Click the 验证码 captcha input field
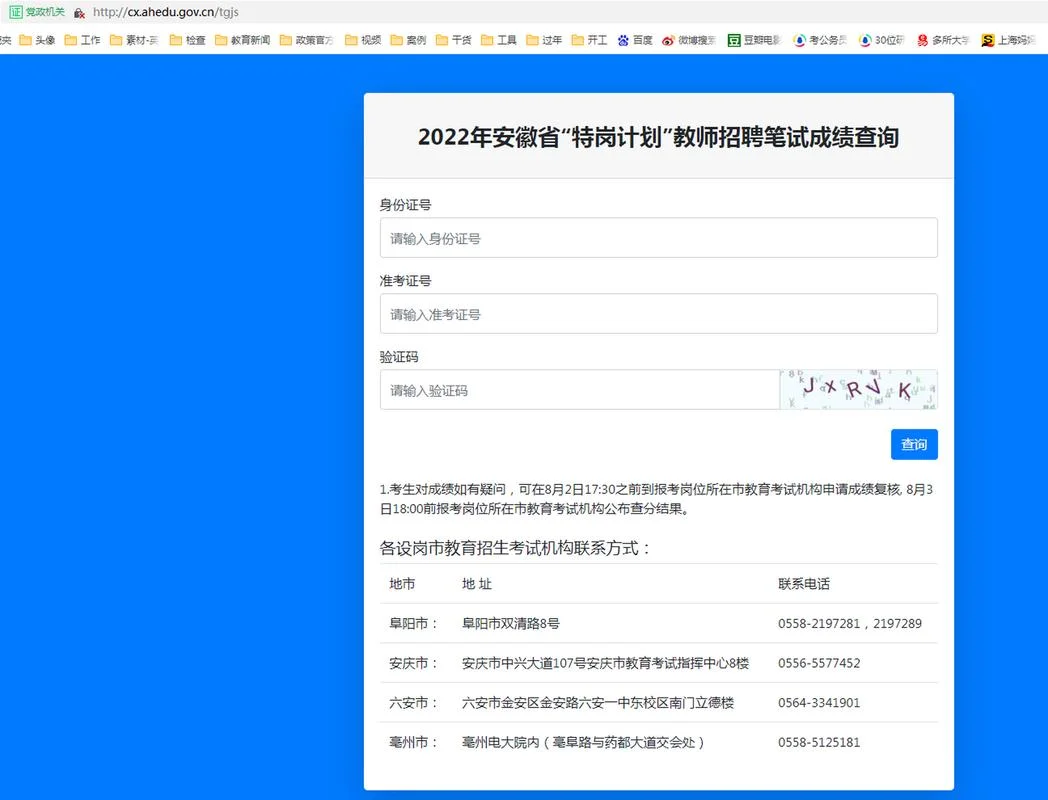This screenshot has height=800, width=1048. click(x=579, y=390)
